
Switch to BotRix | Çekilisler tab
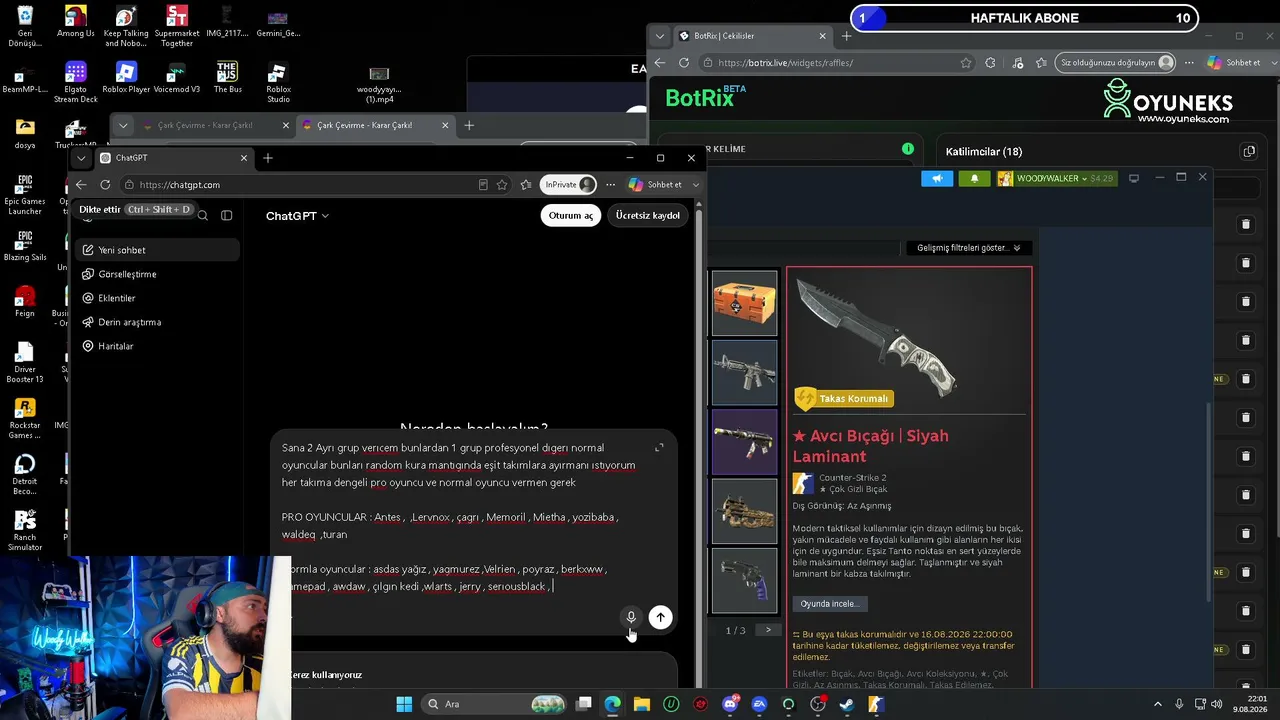coord(751,36)
